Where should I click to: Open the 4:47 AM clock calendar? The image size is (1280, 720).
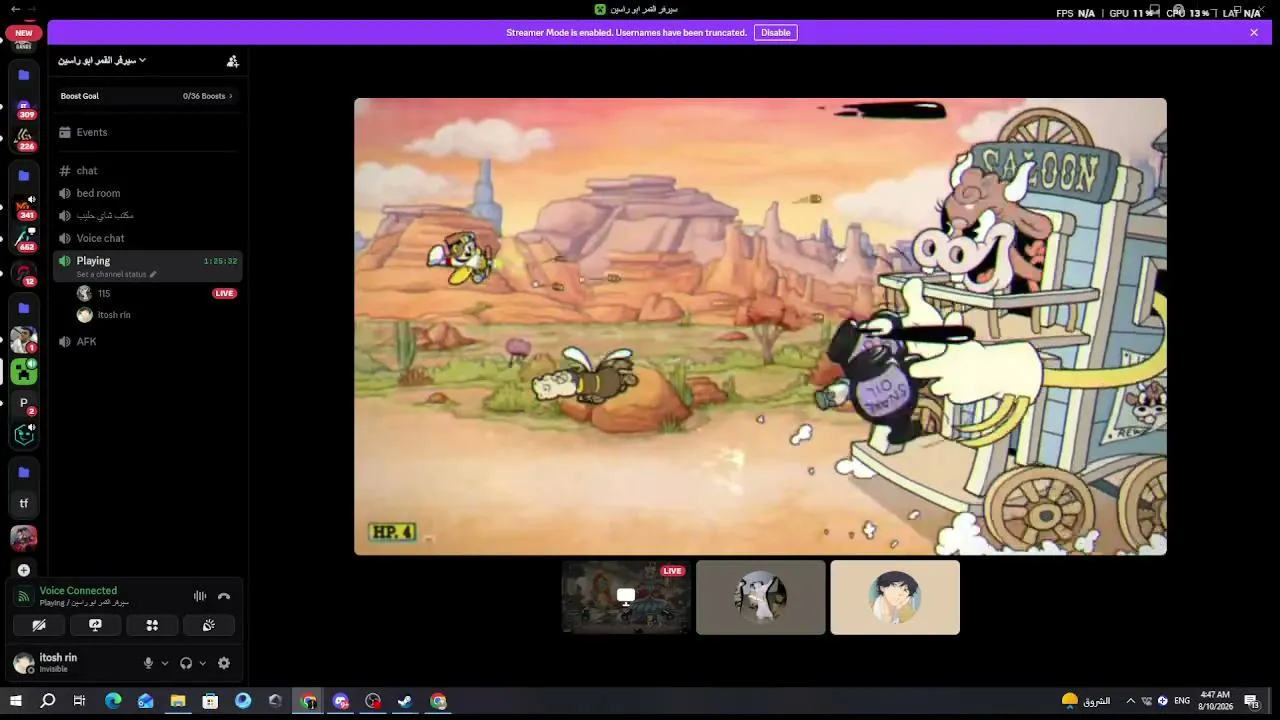click(x=1215, y=700)
